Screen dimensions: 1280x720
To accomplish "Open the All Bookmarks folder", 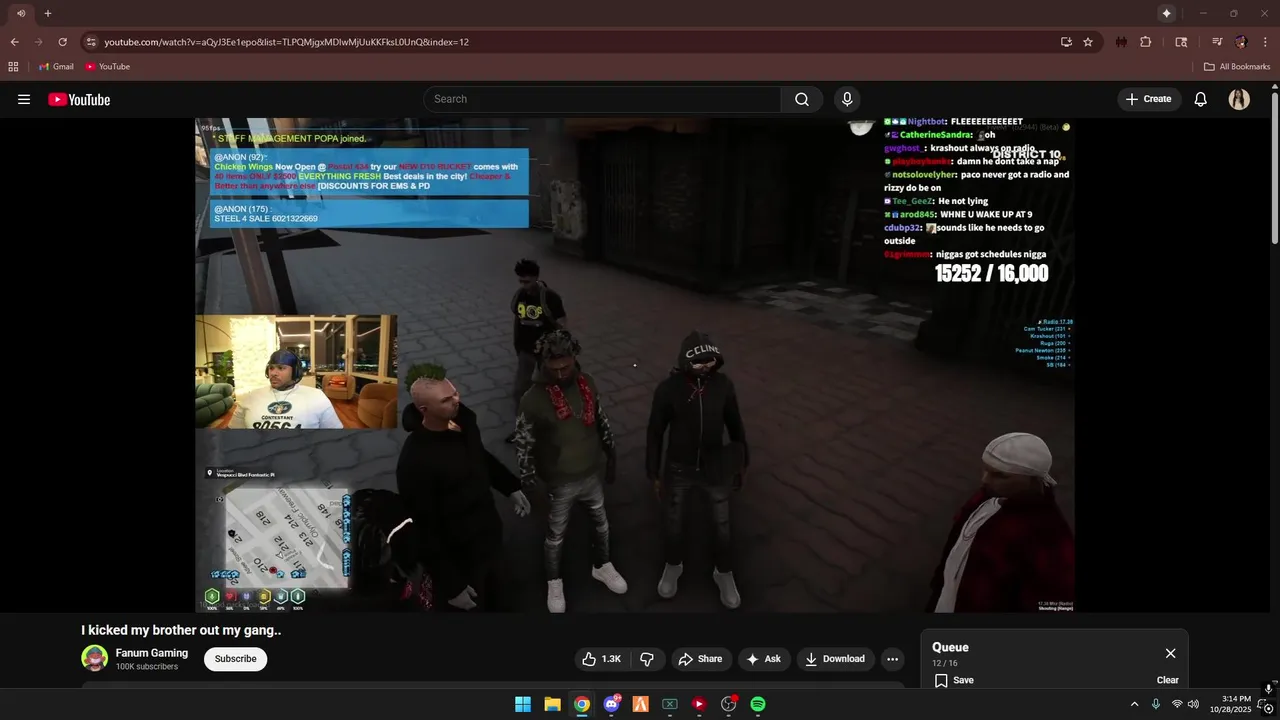I will (1237, 67).
